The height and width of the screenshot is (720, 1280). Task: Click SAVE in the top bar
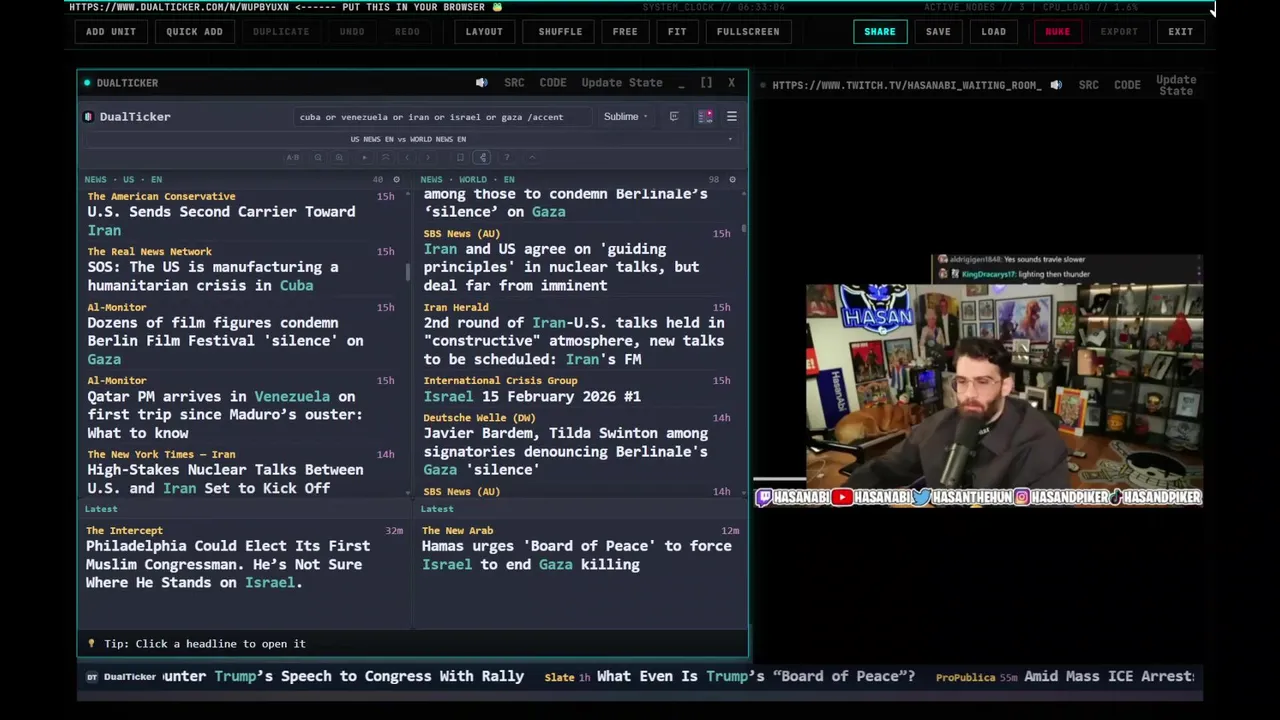938,31
